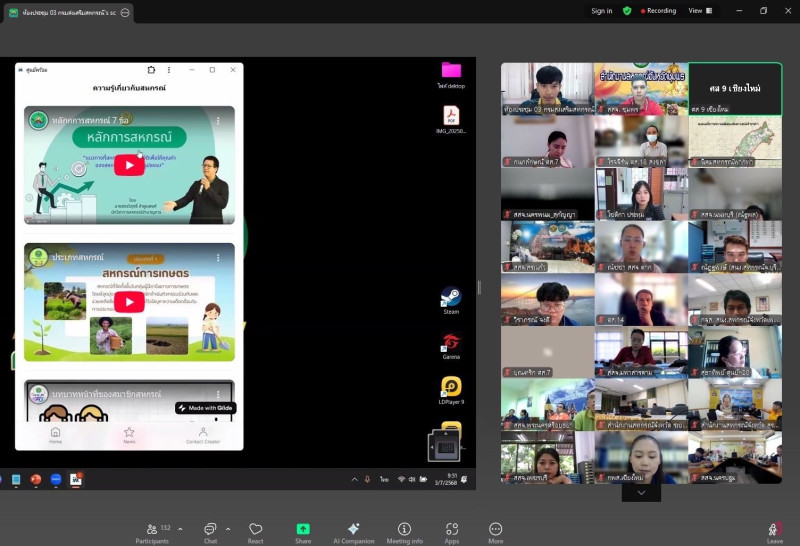800x546 pixels.
Task: Click the Sign in link
Action: [x=601, y=11]
